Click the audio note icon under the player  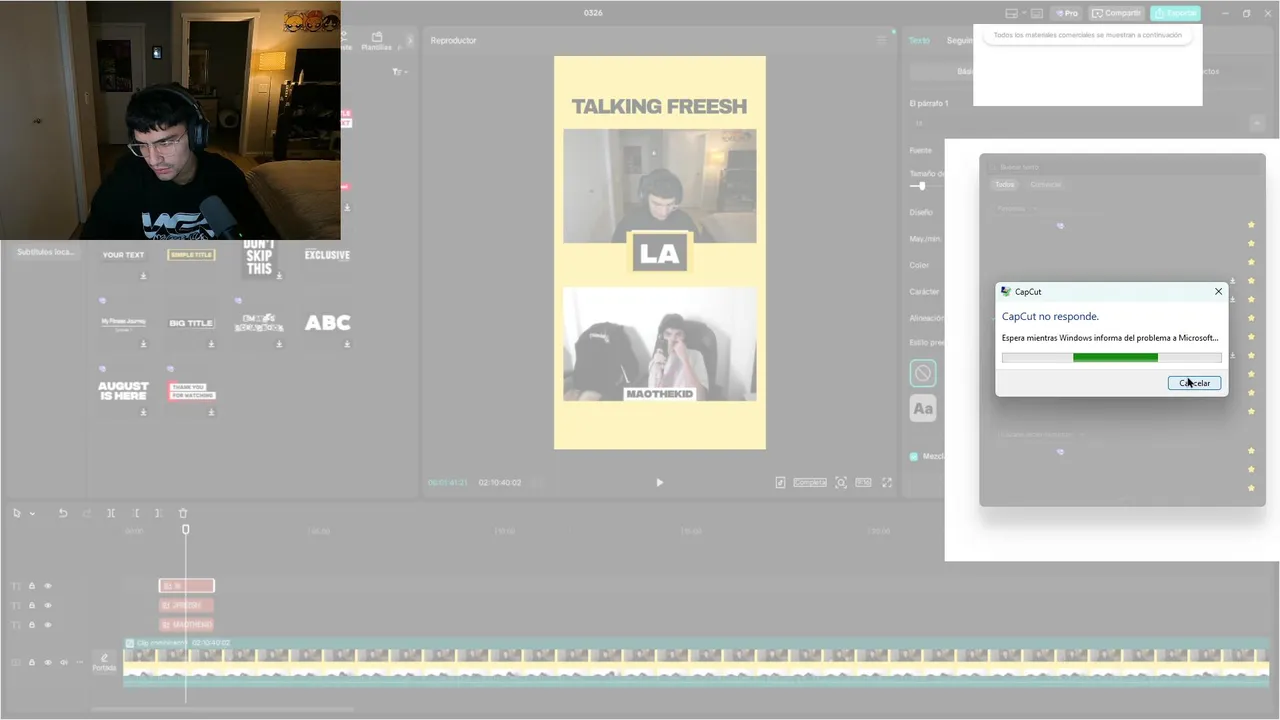tap(780, 482)
